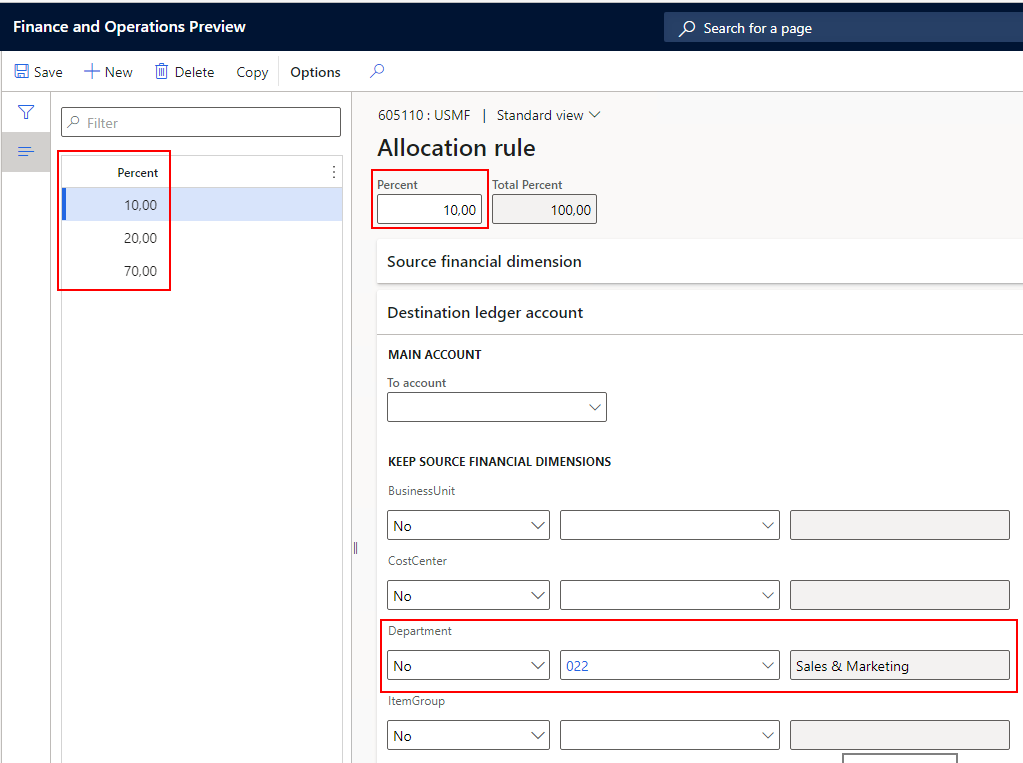Image resolution: width=1023 pixels, height=763 pixels.
Task: Select the 20,00 percent row
Action: click(140, 238)
